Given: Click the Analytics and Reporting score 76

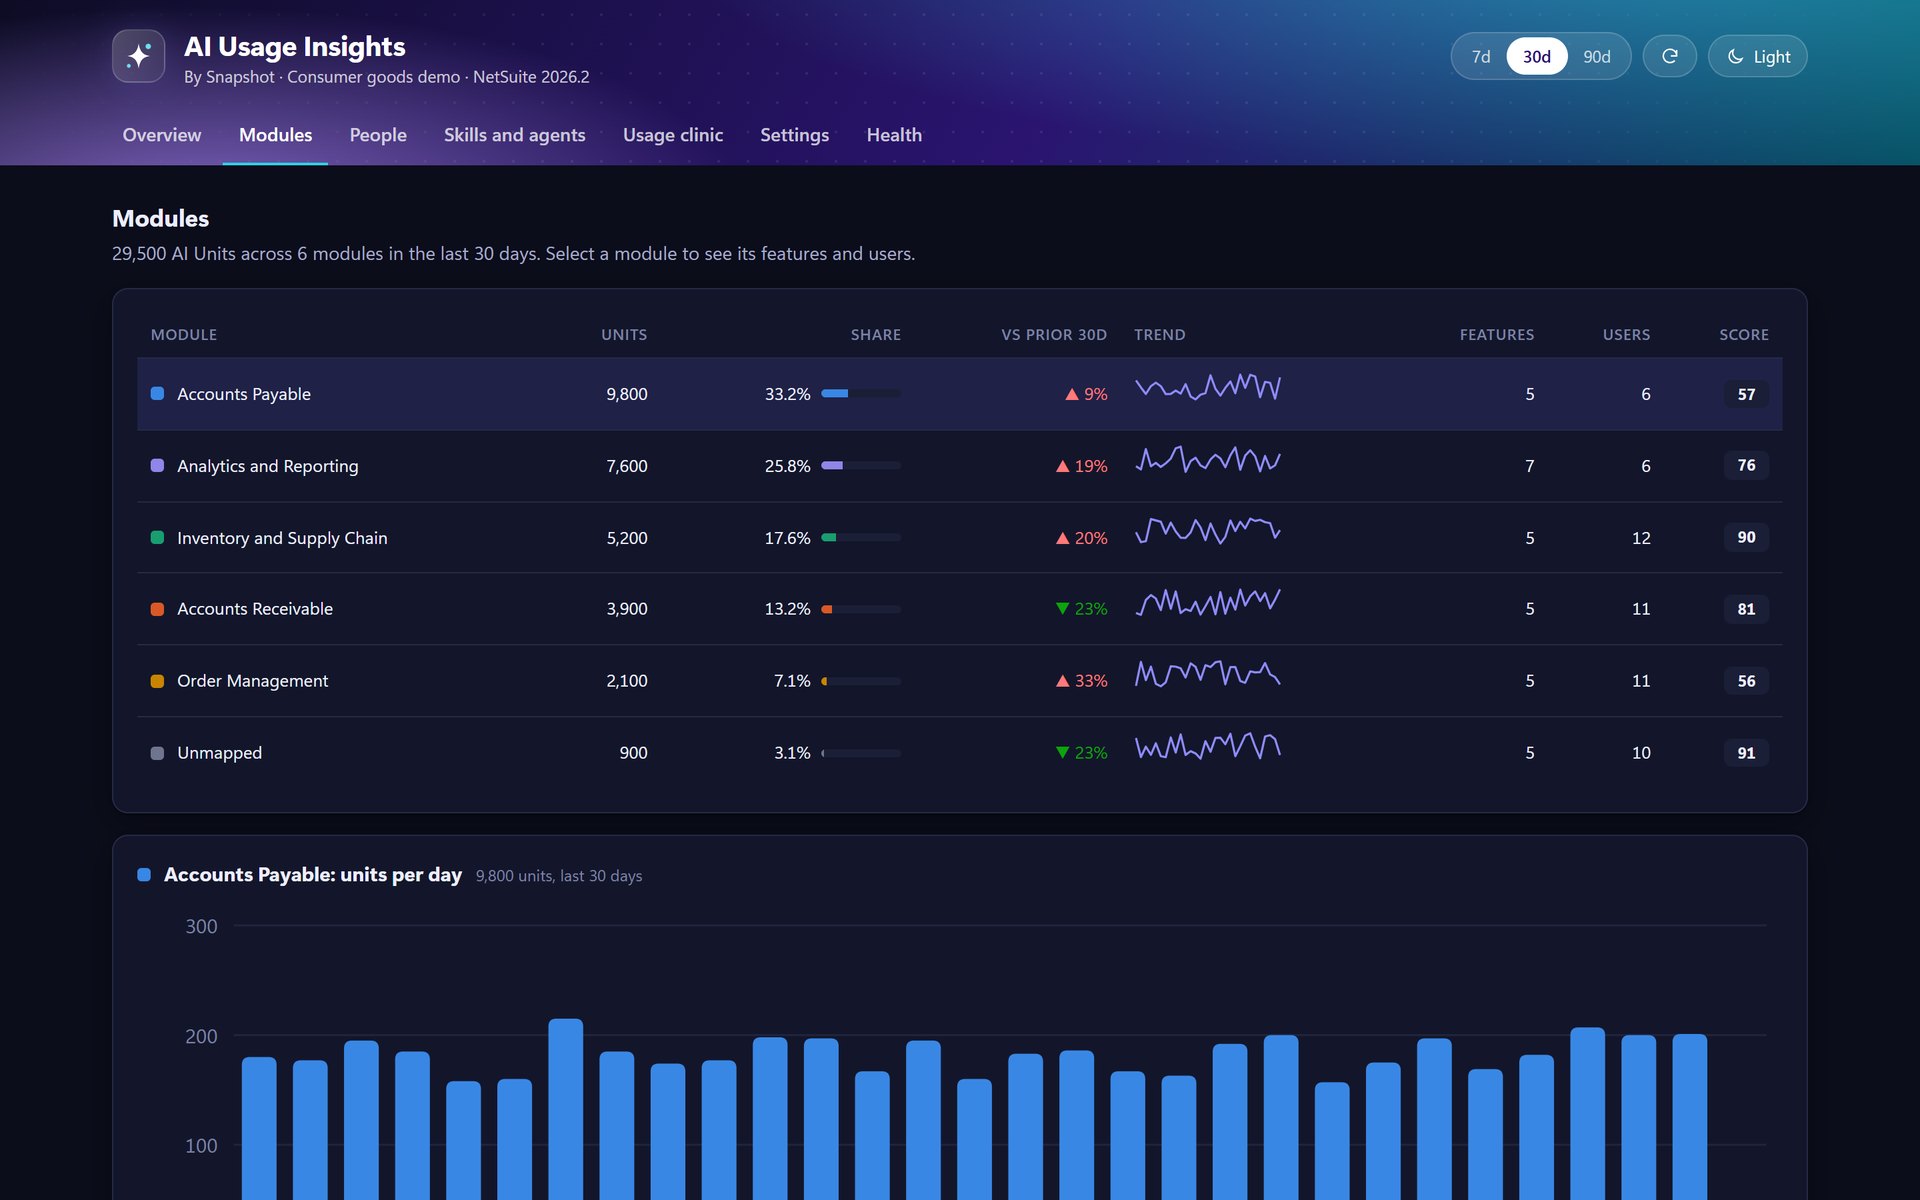Looking at the screenshot, I should coord(1746,465).
